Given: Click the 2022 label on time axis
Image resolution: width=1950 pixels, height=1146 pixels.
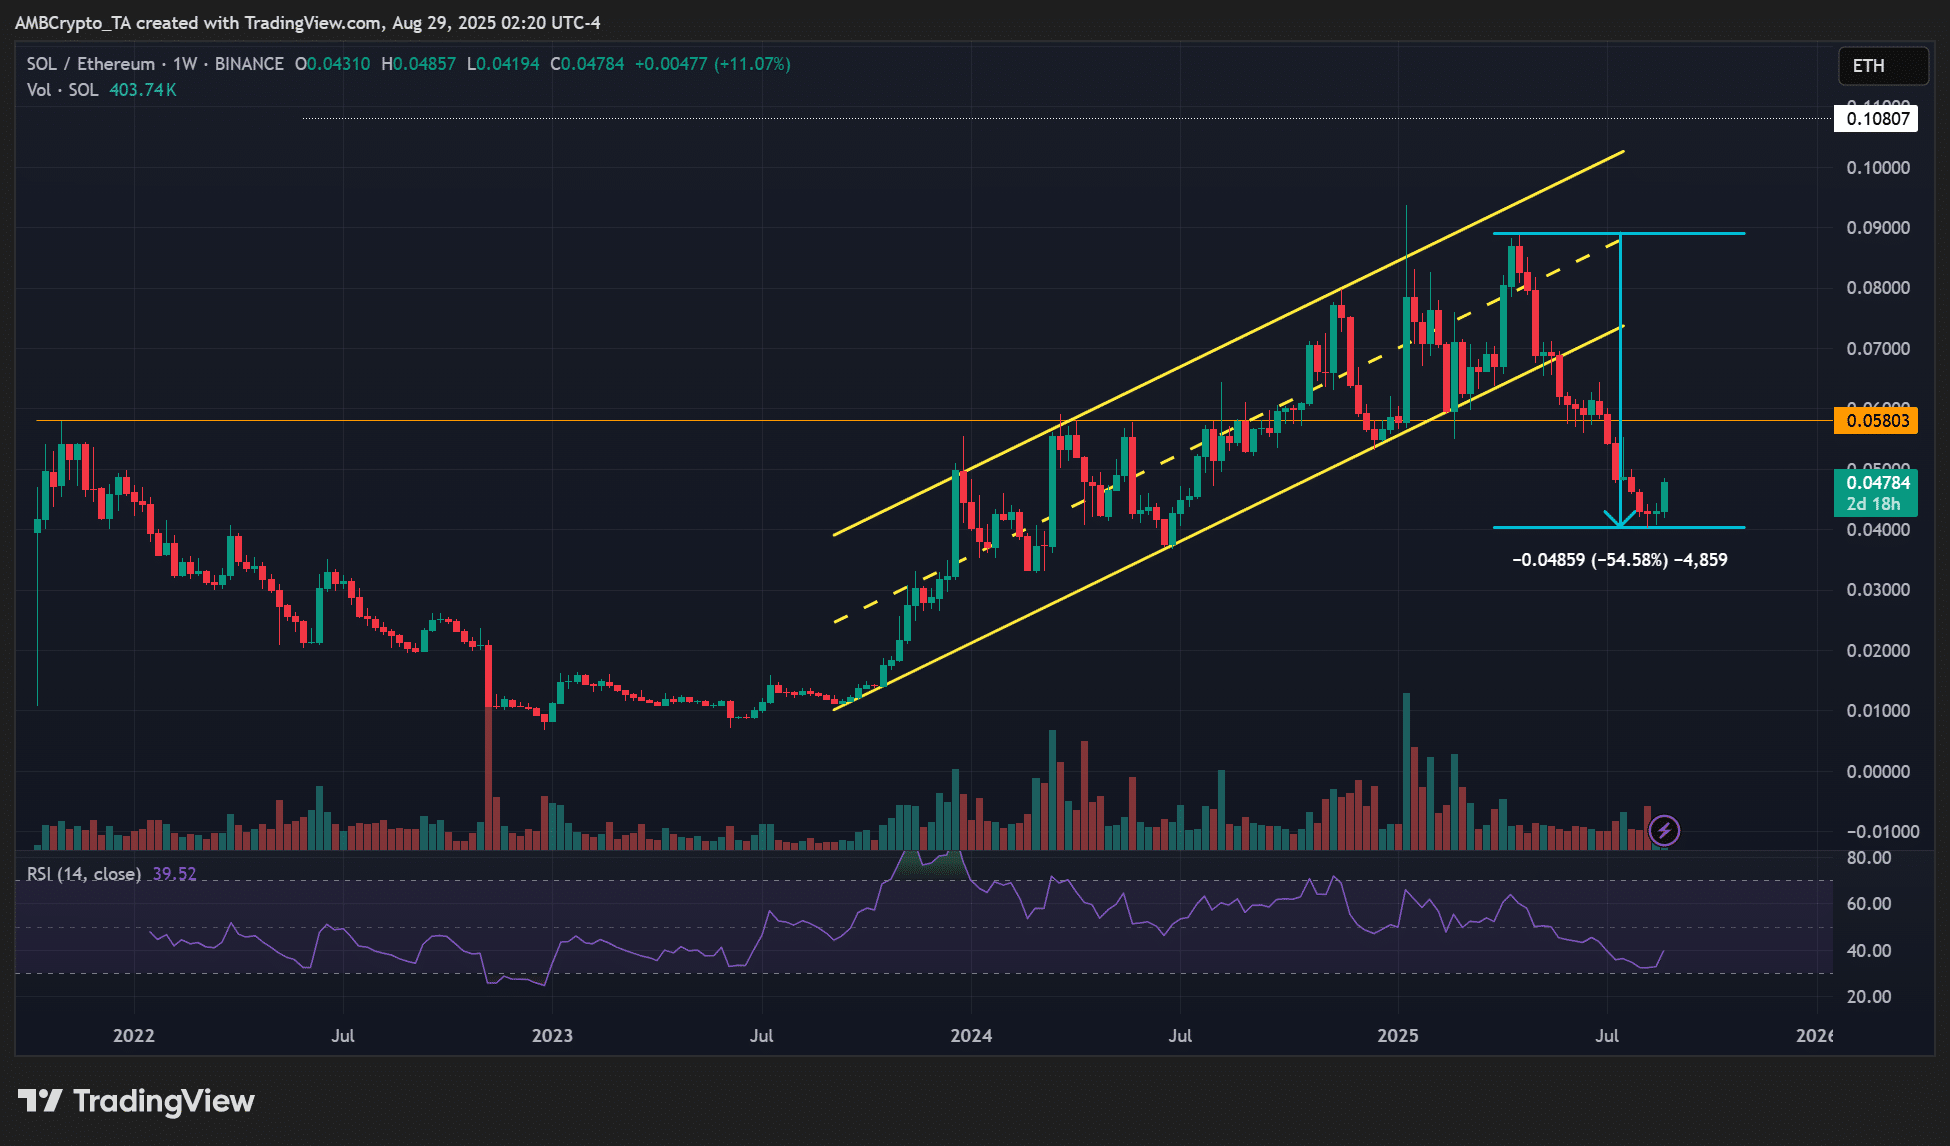Looking at the screenshot, I should pos(134,1035).
